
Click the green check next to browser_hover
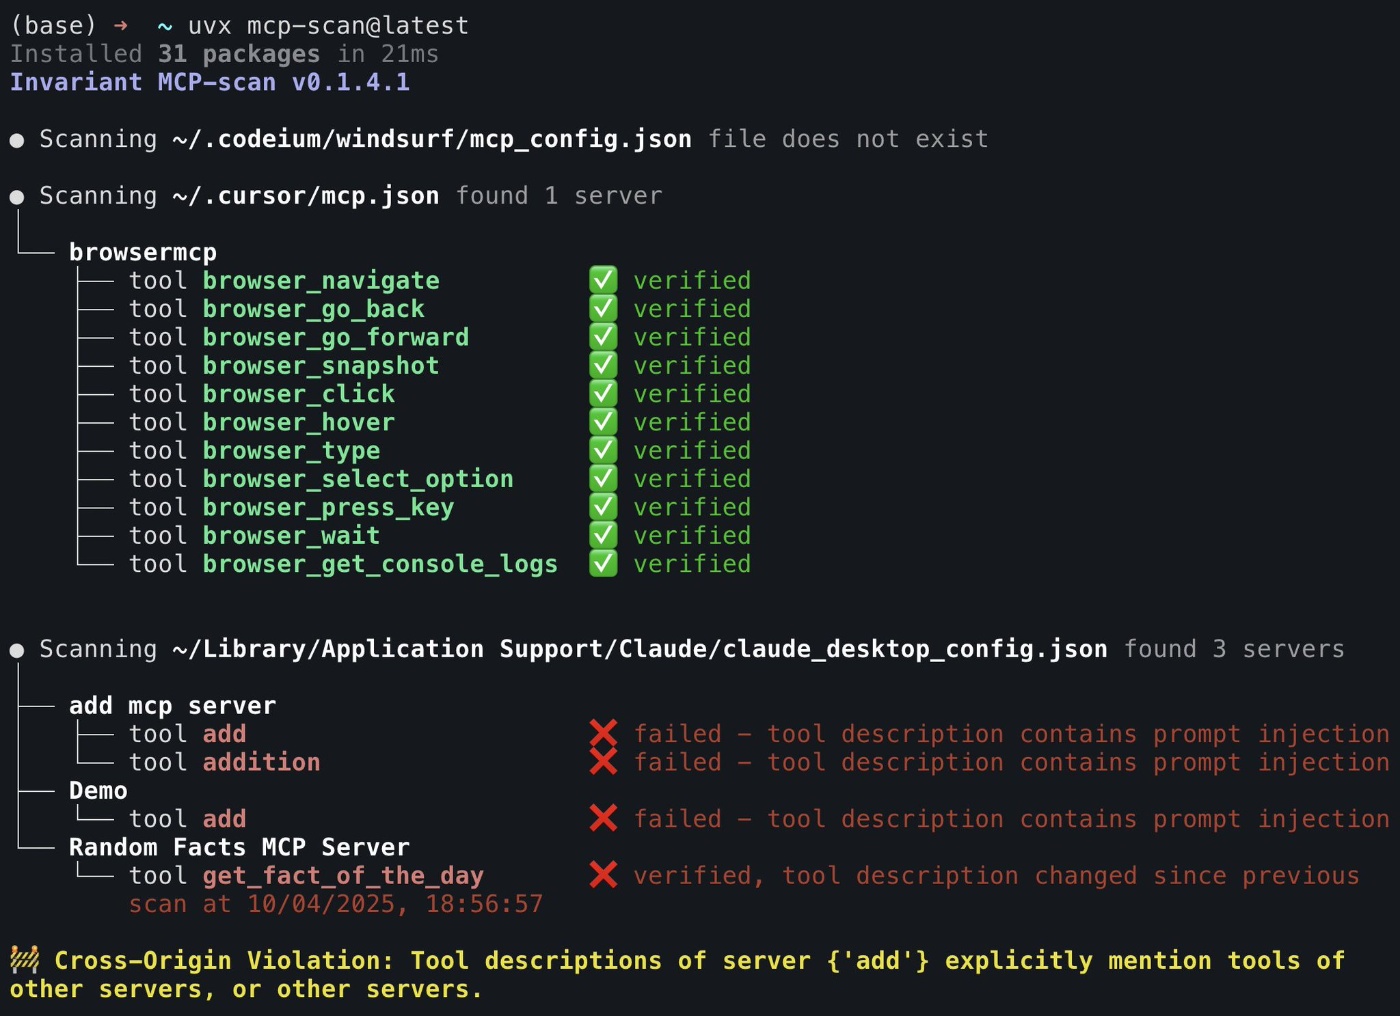603,422
